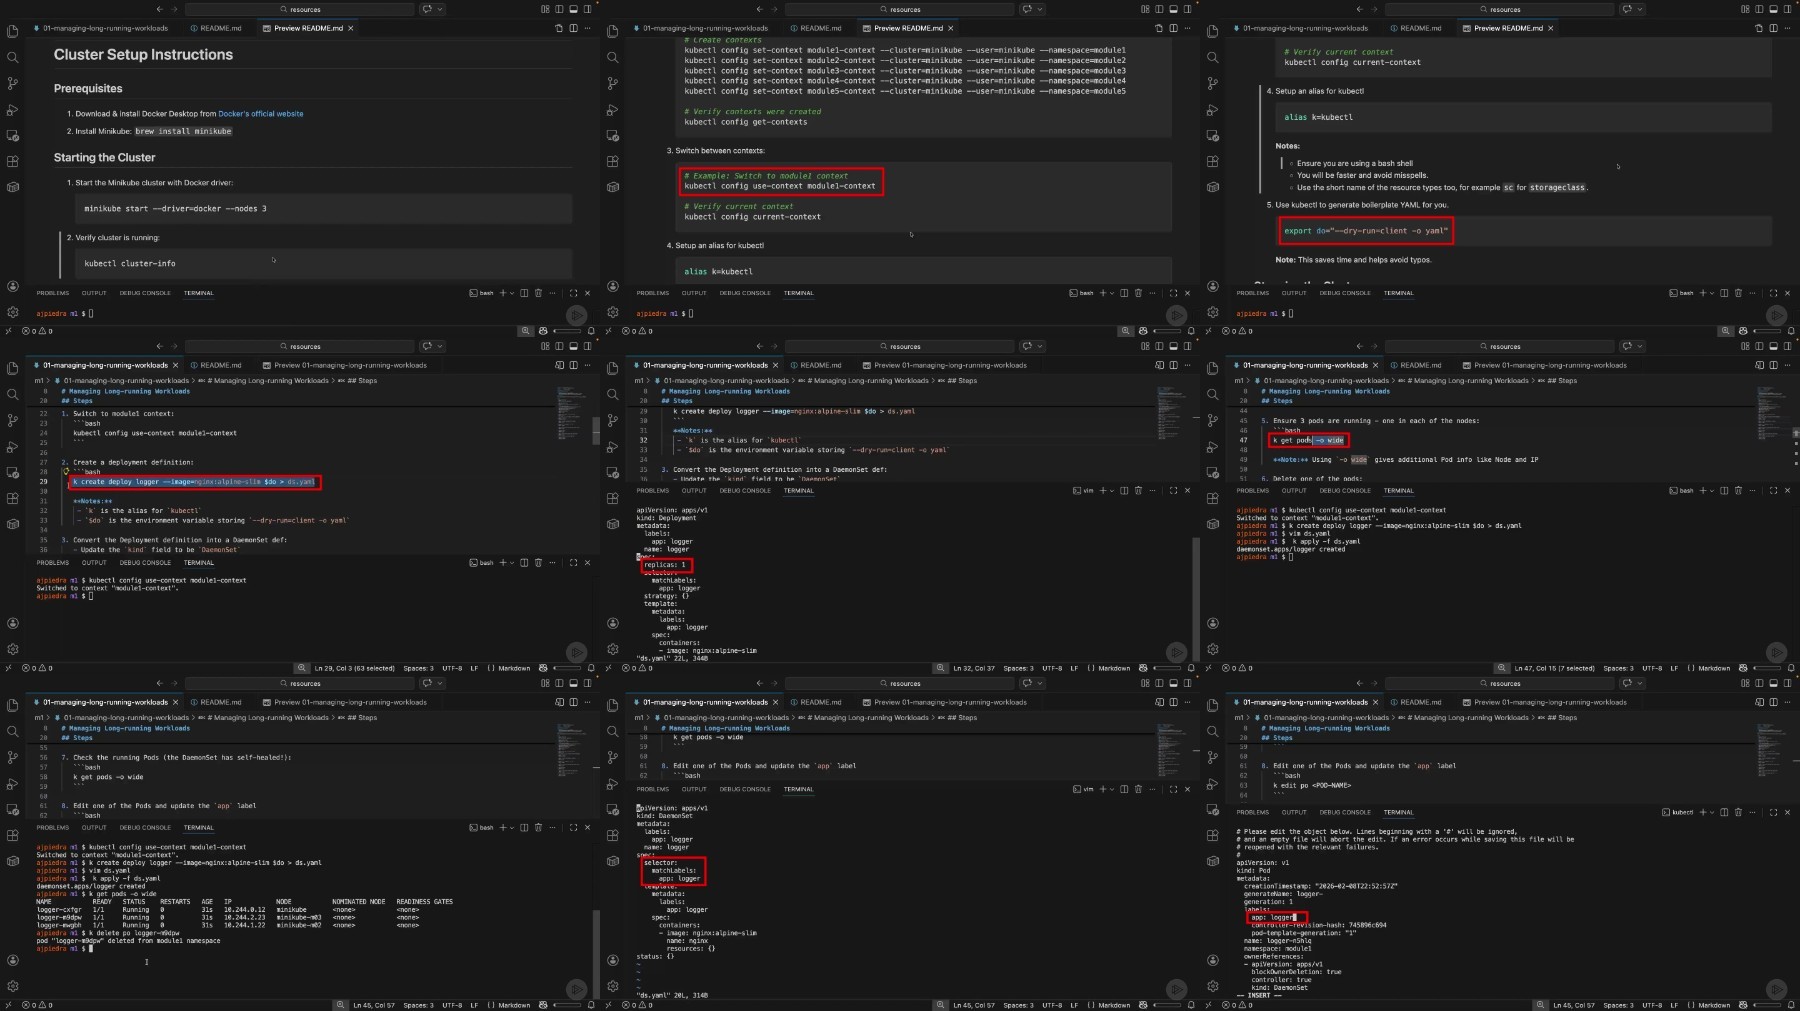Image resolution: width=1800 pixels, height=1011 pixels.
Task: Open Accounts menu in the bottom-left window
Action: point(13,960)
